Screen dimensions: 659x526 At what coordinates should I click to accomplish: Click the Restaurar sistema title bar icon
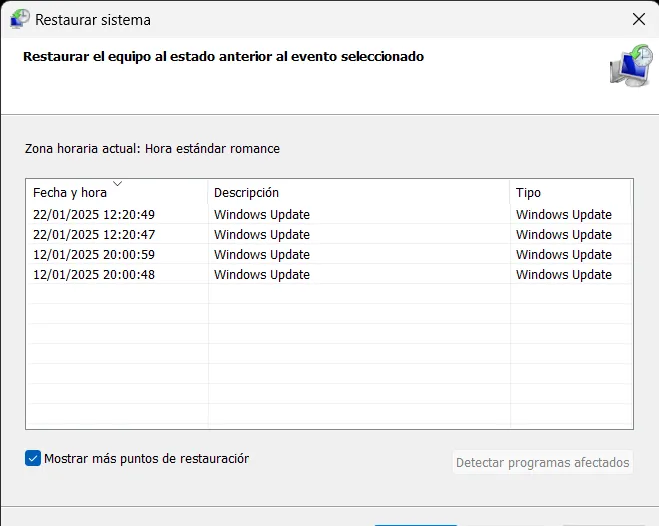(x=20, y=19)
